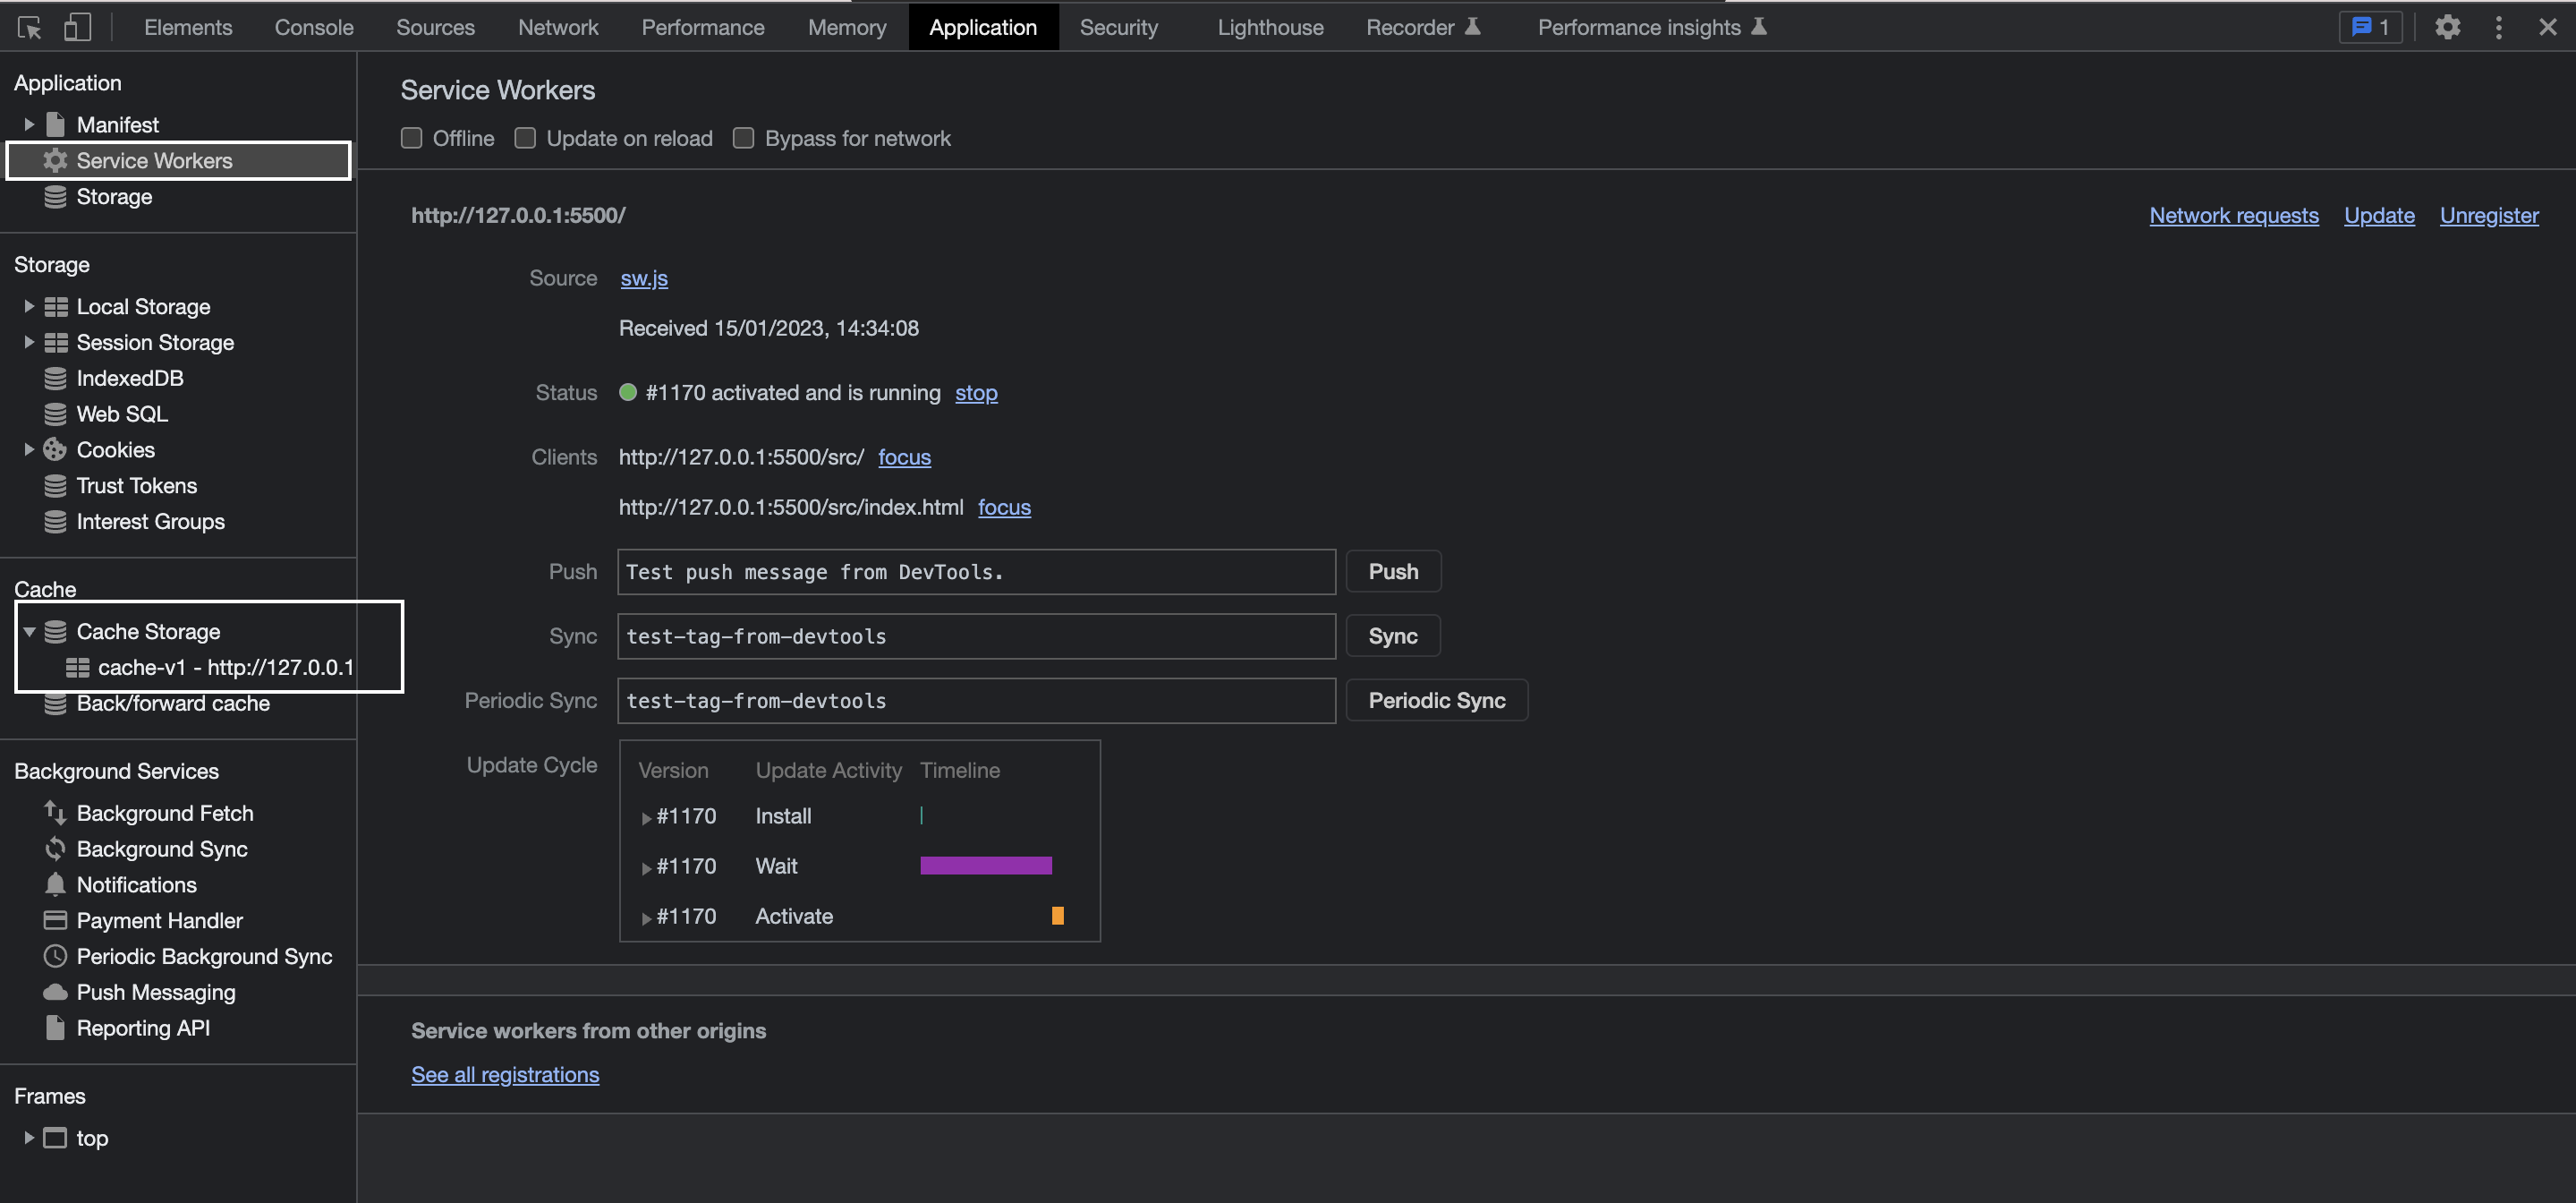Toggle the device toolbar icon

[77, 27]
